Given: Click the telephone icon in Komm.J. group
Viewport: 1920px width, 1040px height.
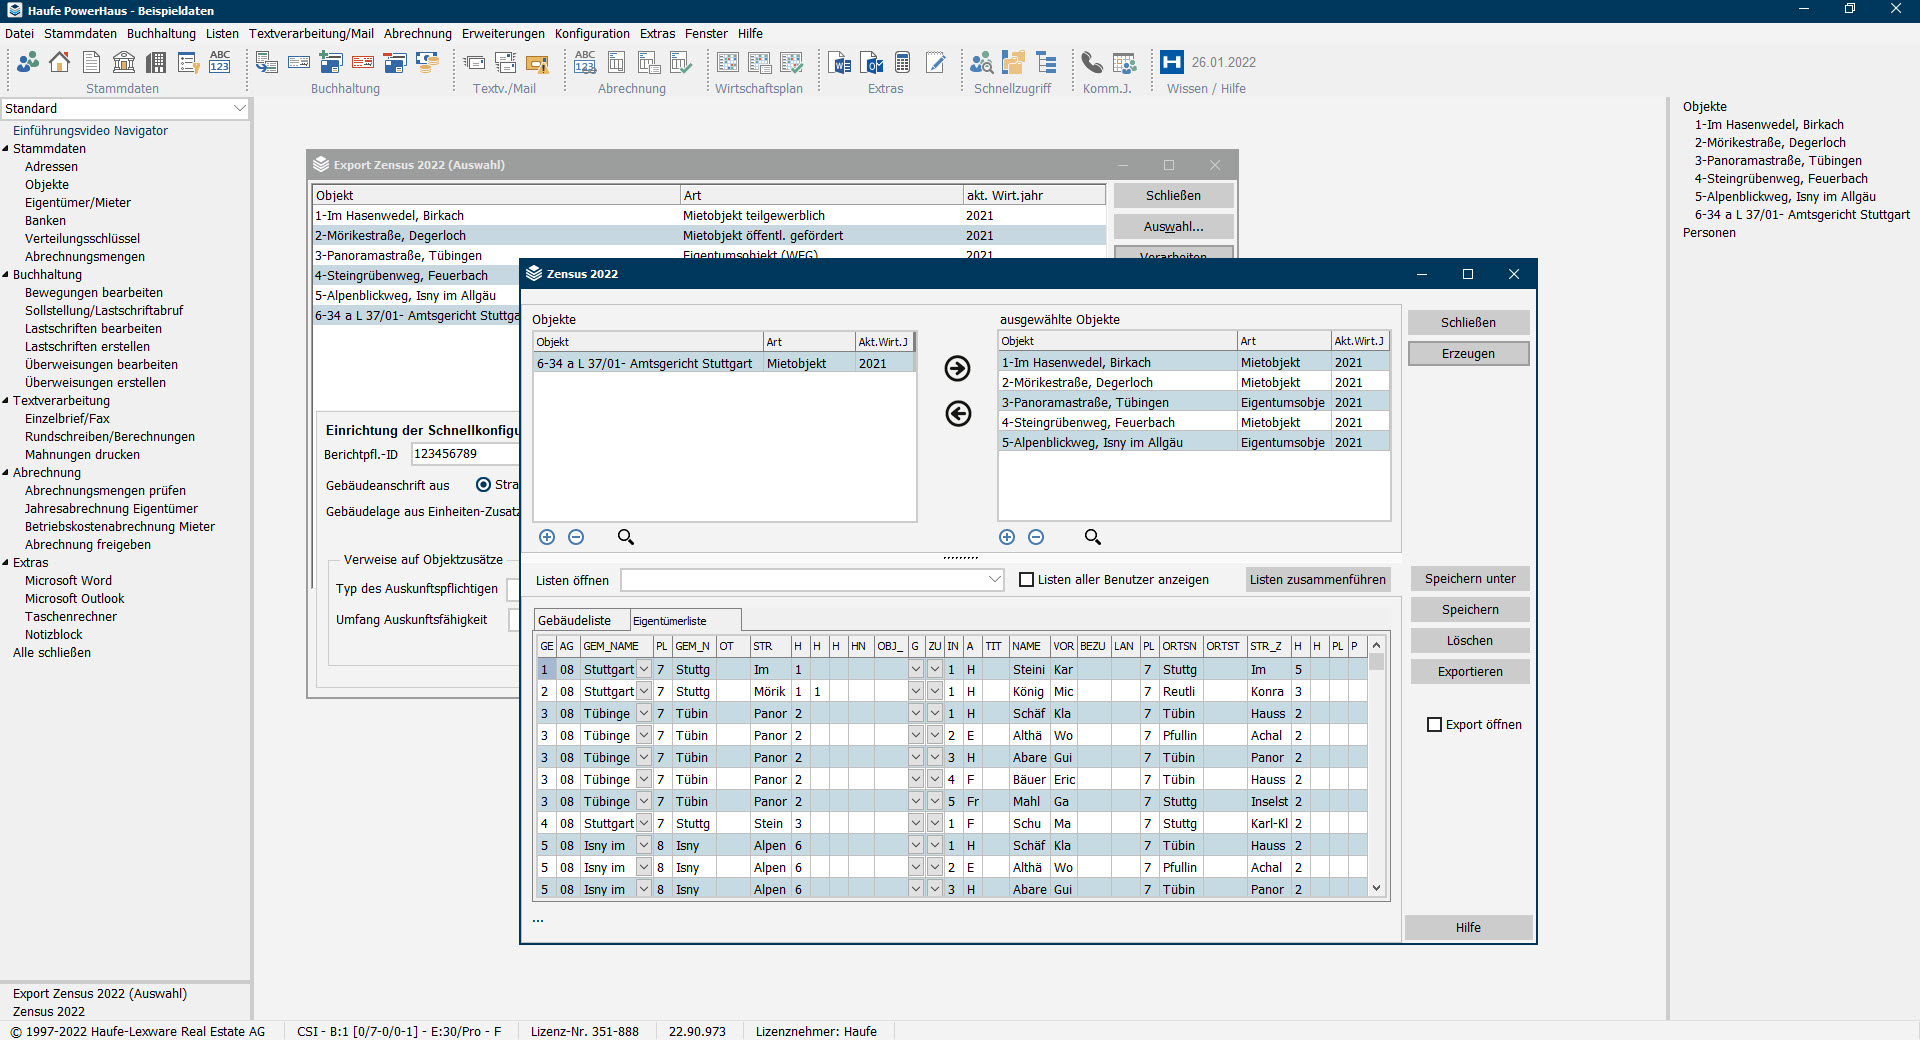Looking at the screenshot, I should pyautogui.click(x=1092, y=62).
